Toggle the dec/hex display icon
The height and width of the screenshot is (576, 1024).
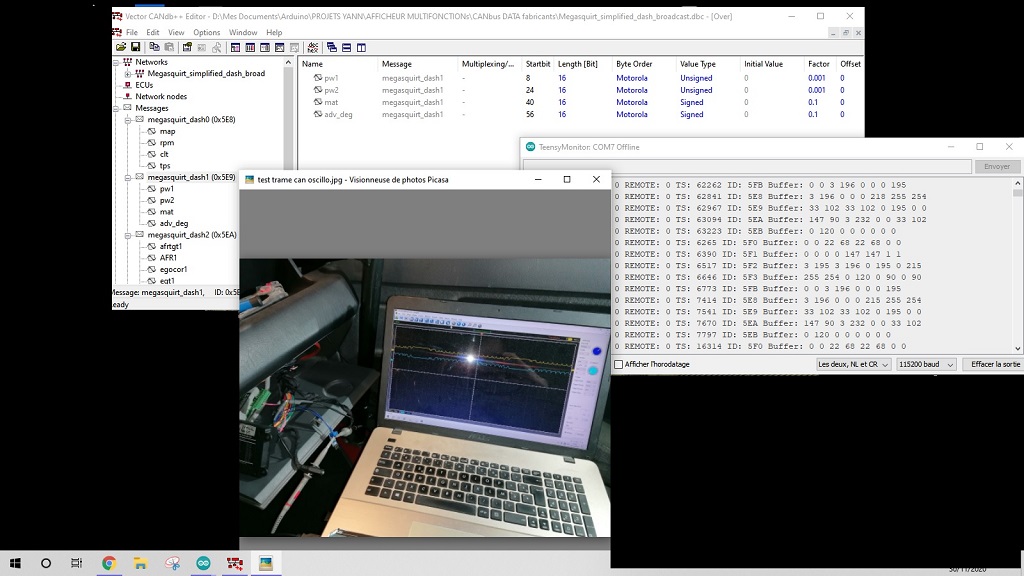(x=312, y=47)
